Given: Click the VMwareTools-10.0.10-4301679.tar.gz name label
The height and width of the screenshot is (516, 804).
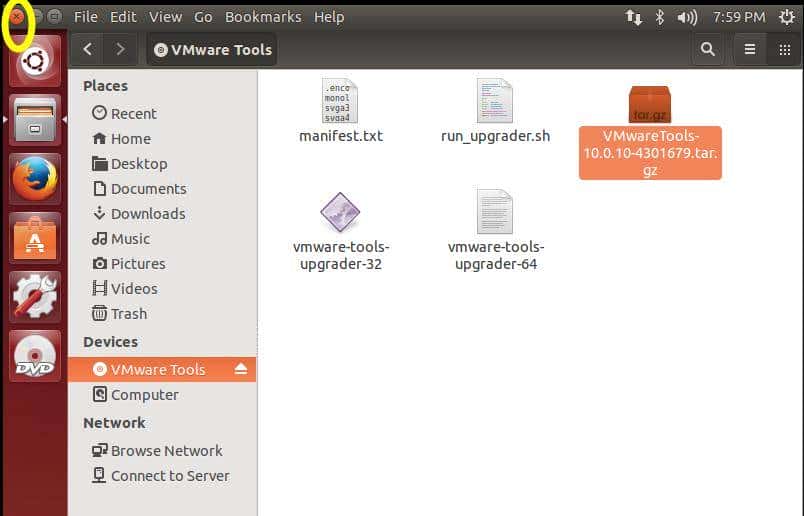Looking at the screenshot, I should (x=650, y=153).
